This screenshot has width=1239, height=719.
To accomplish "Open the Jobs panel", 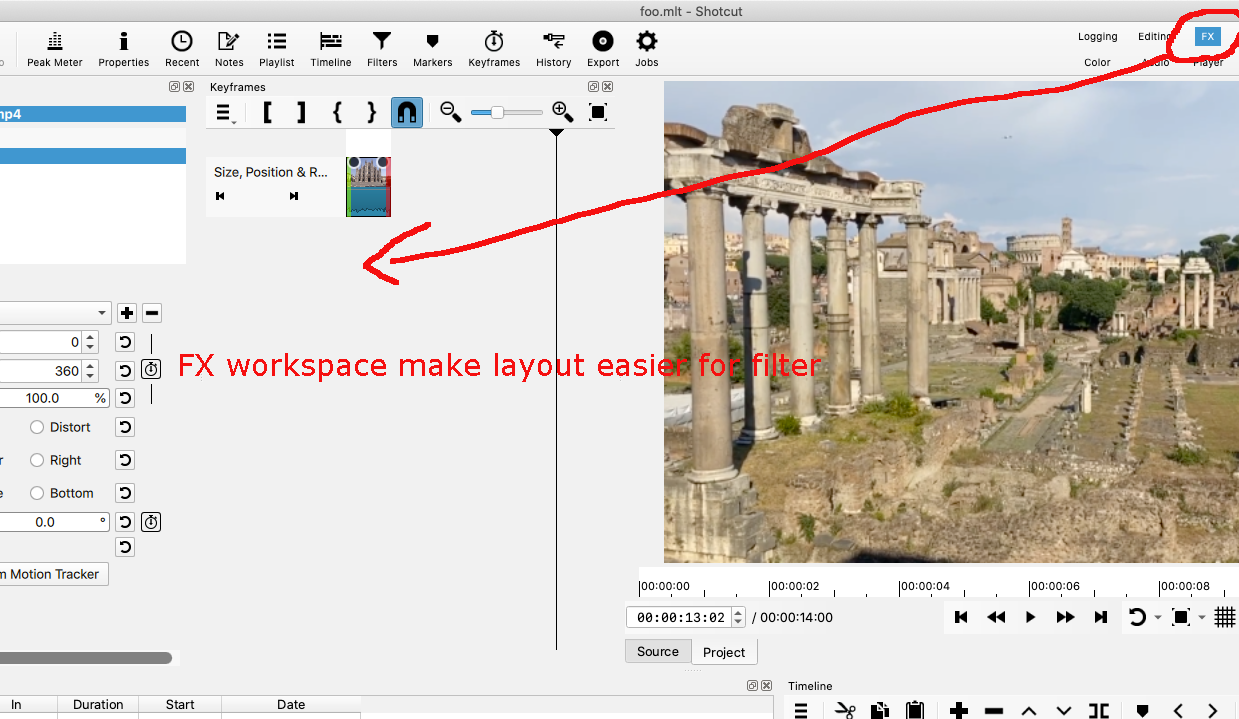I will (647, 49).
